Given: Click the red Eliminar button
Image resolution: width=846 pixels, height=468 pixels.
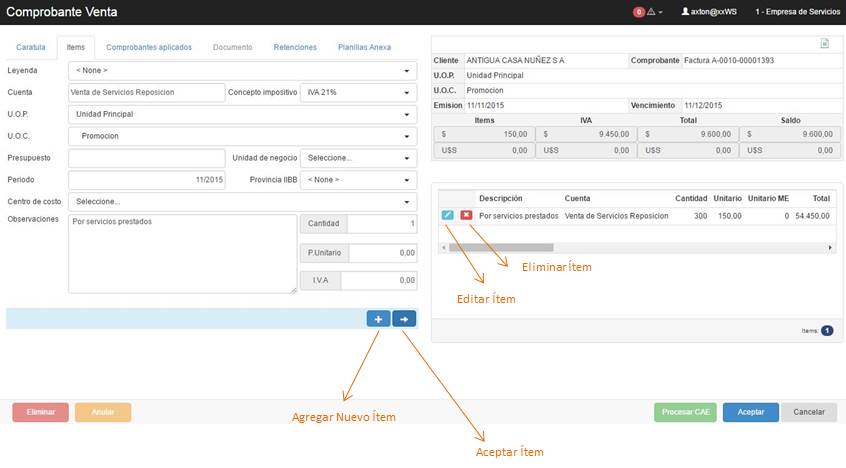Looking at the screenshot, I should (x=40, y=412).
